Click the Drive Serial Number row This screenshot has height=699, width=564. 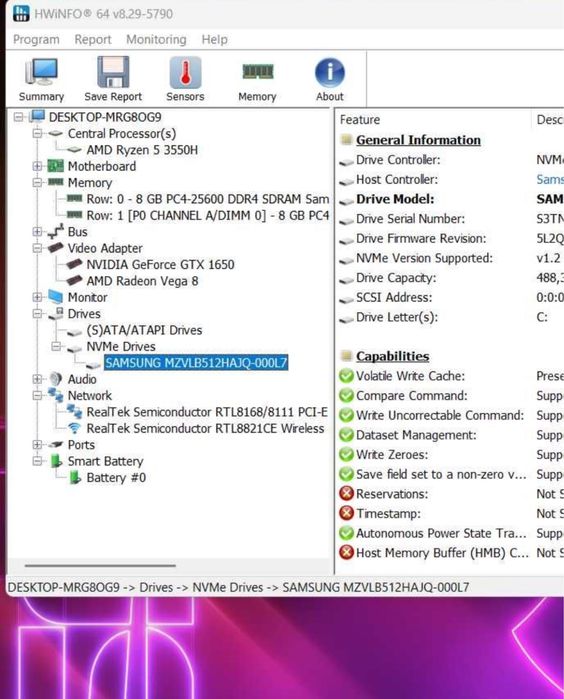(x=450, y=218)
